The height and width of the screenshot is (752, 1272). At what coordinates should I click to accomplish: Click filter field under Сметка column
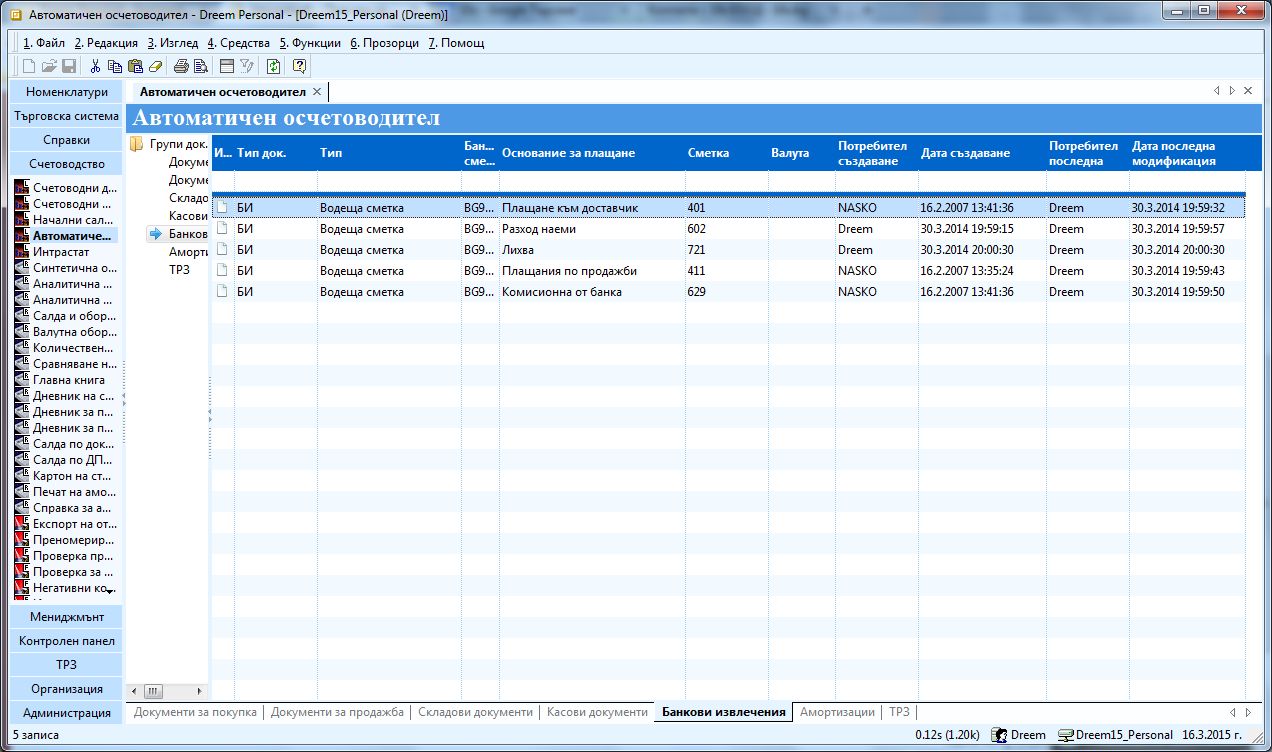726,182
